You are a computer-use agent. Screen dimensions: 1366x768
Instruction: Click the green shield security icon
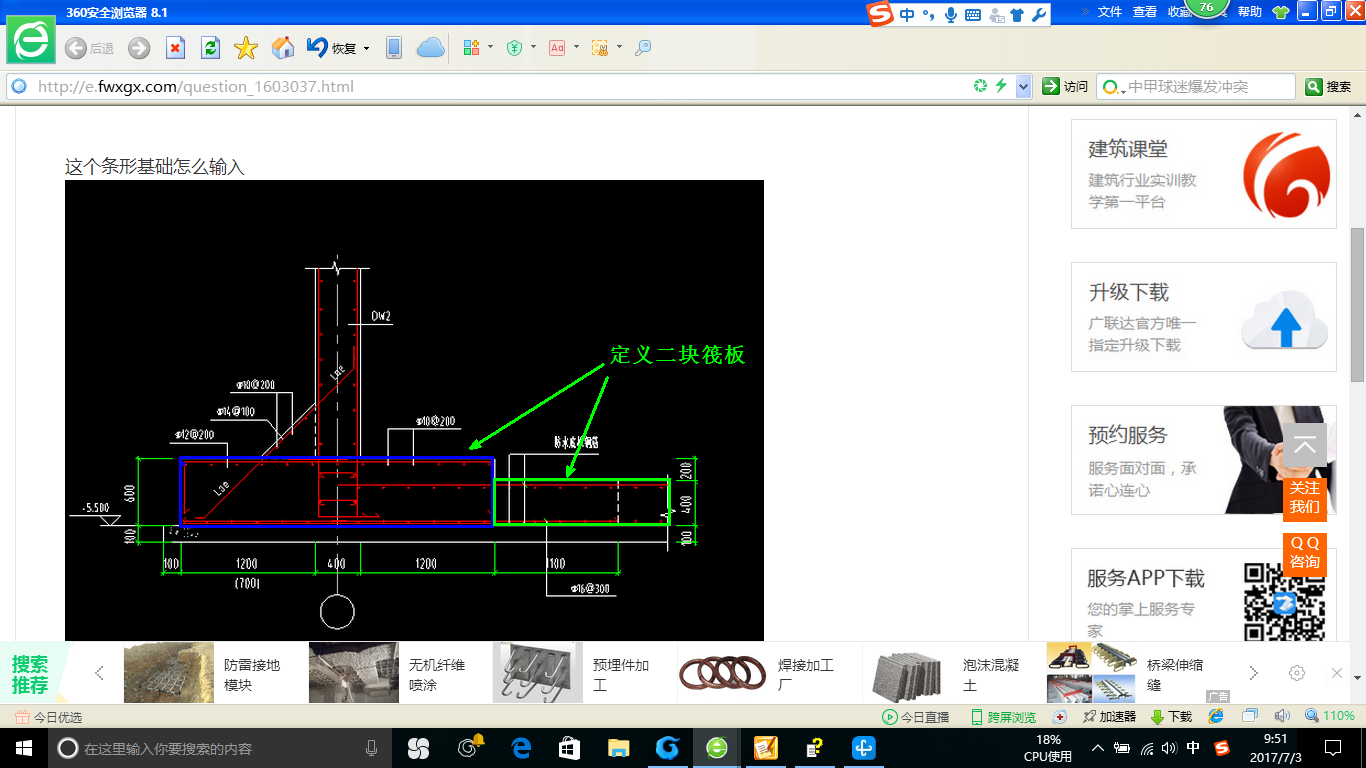(x=515, y=47)
